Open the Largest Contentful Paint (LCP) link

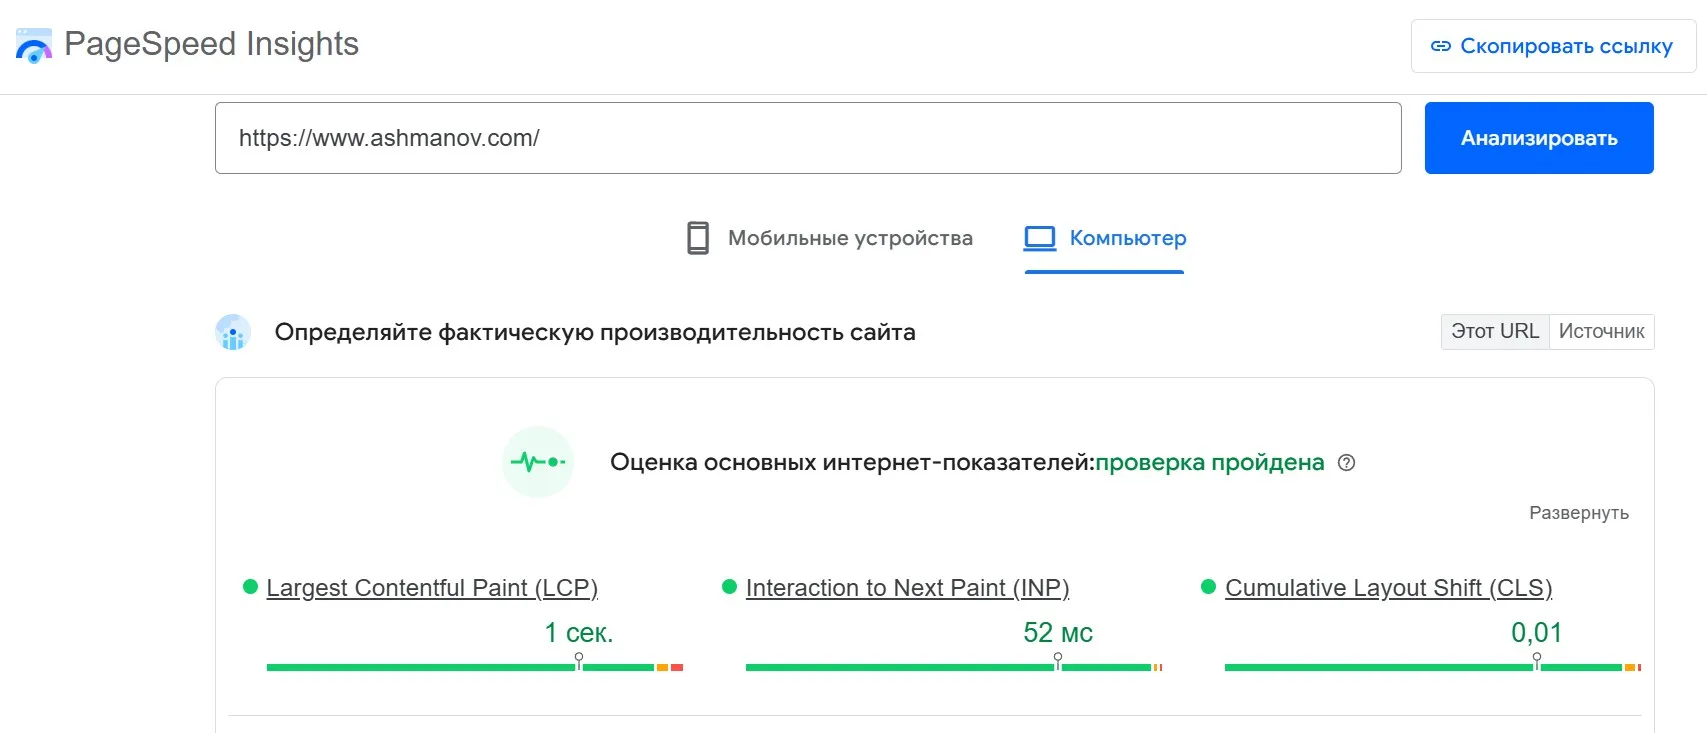(x=432, y=588)
